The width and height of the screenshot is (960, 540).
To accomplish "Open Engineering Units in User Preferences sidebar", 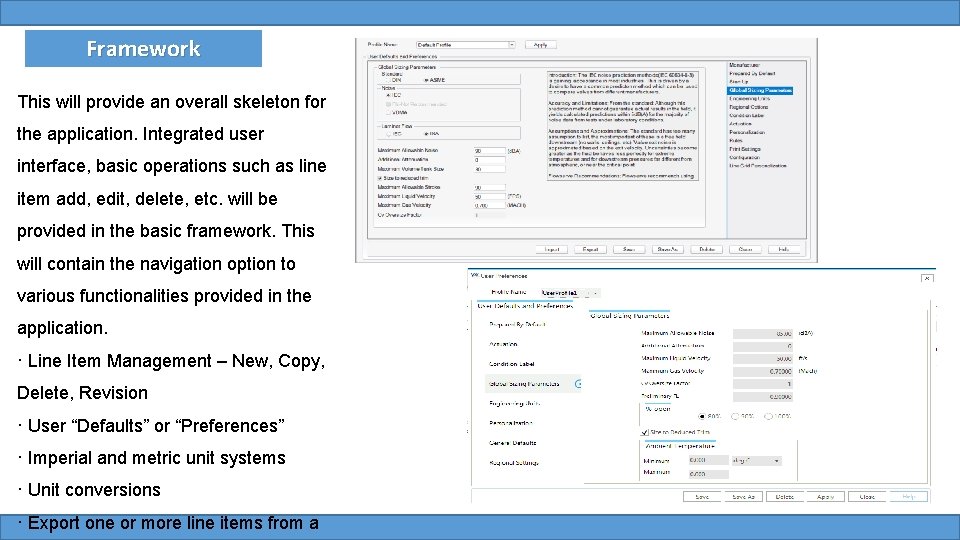I will [514, 403].
